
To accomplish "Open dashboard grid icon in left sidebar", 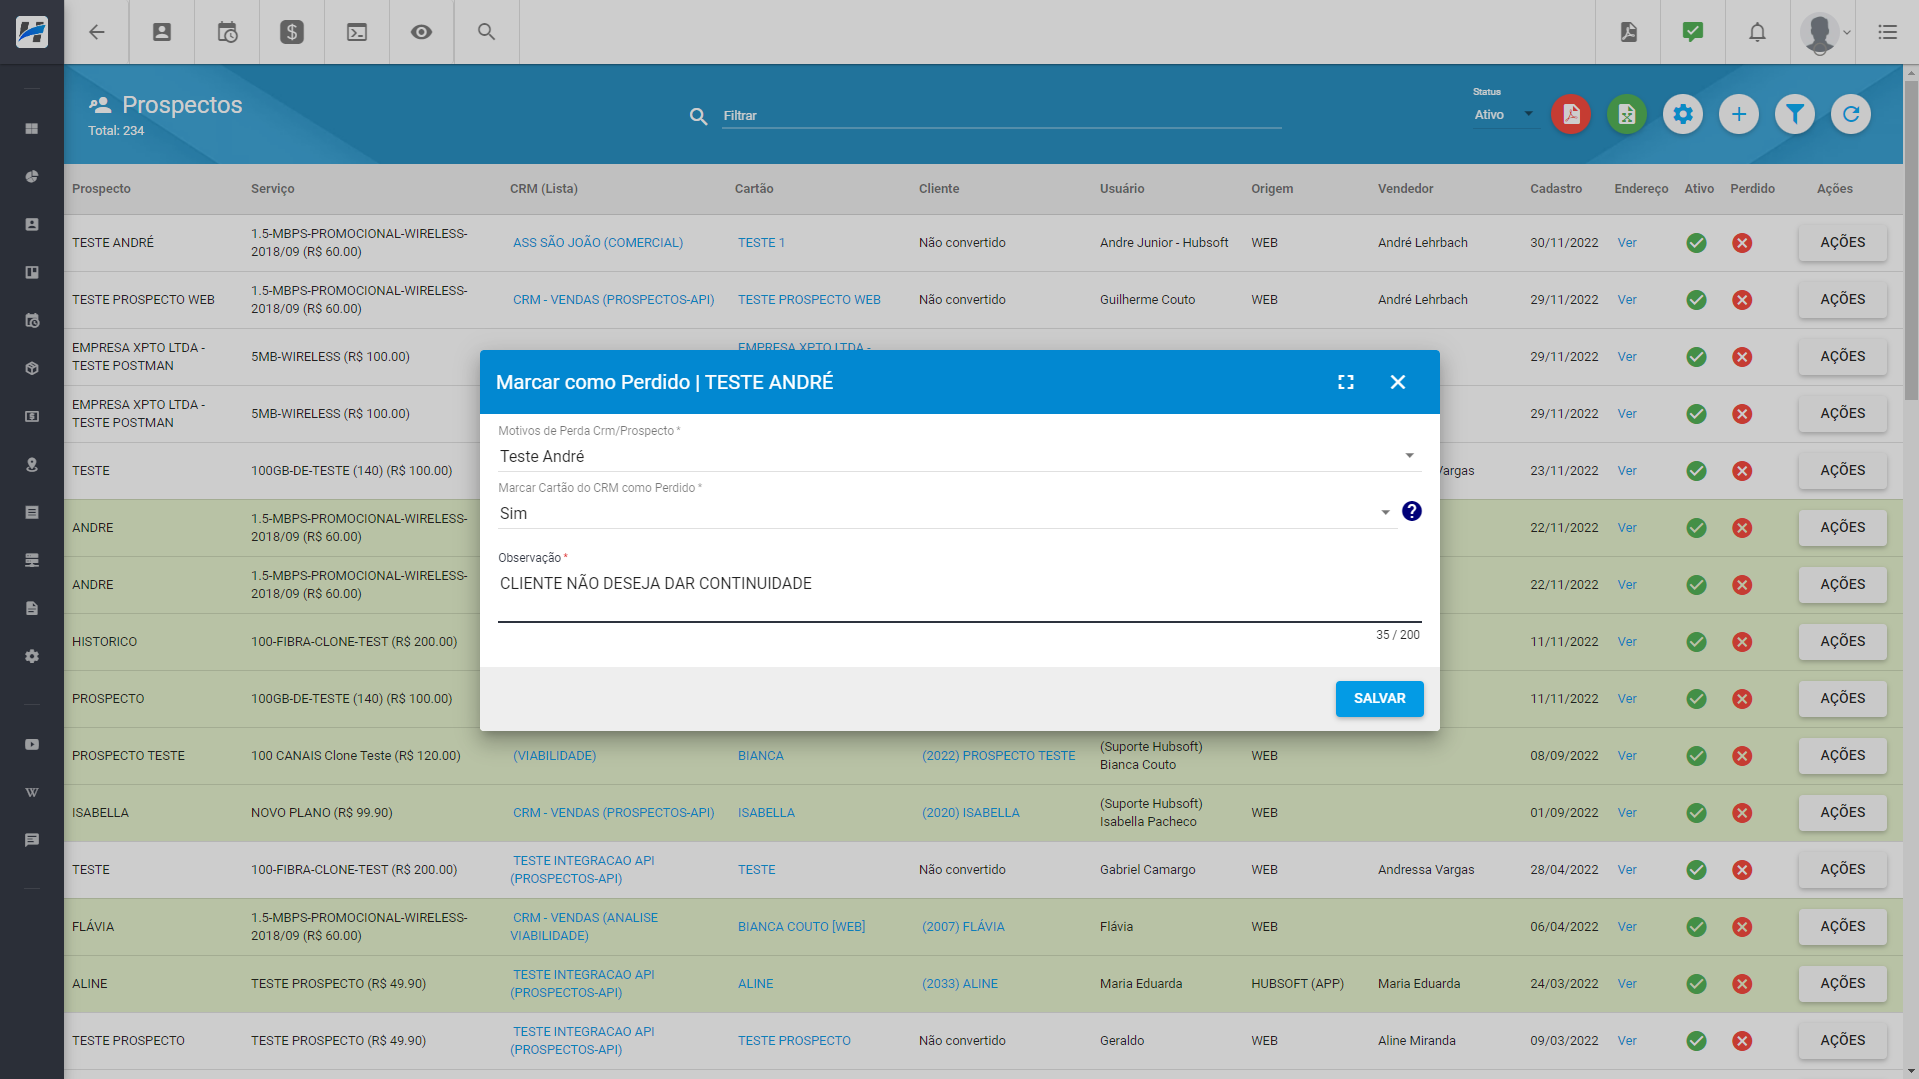I will 32,128.
